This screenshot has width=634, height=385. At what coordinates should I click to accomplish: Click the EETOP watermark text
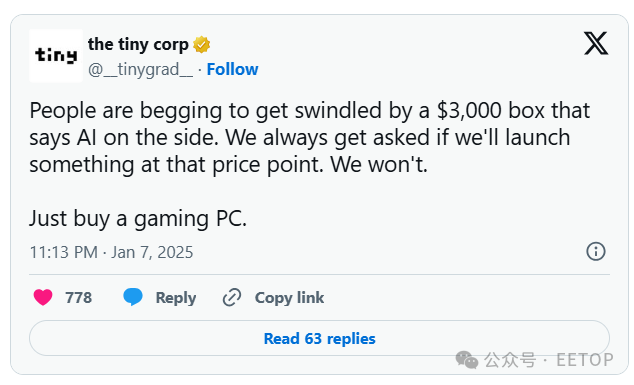point(585,360)
